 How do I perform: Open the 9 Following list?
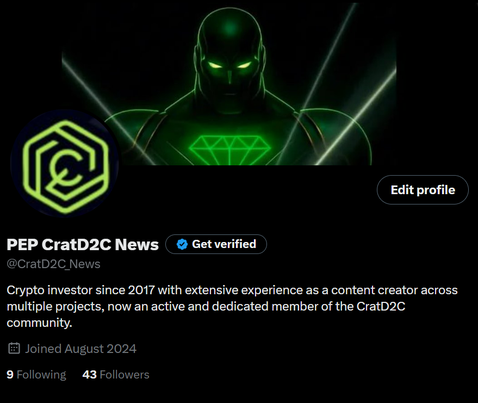[x=36, y=375]
